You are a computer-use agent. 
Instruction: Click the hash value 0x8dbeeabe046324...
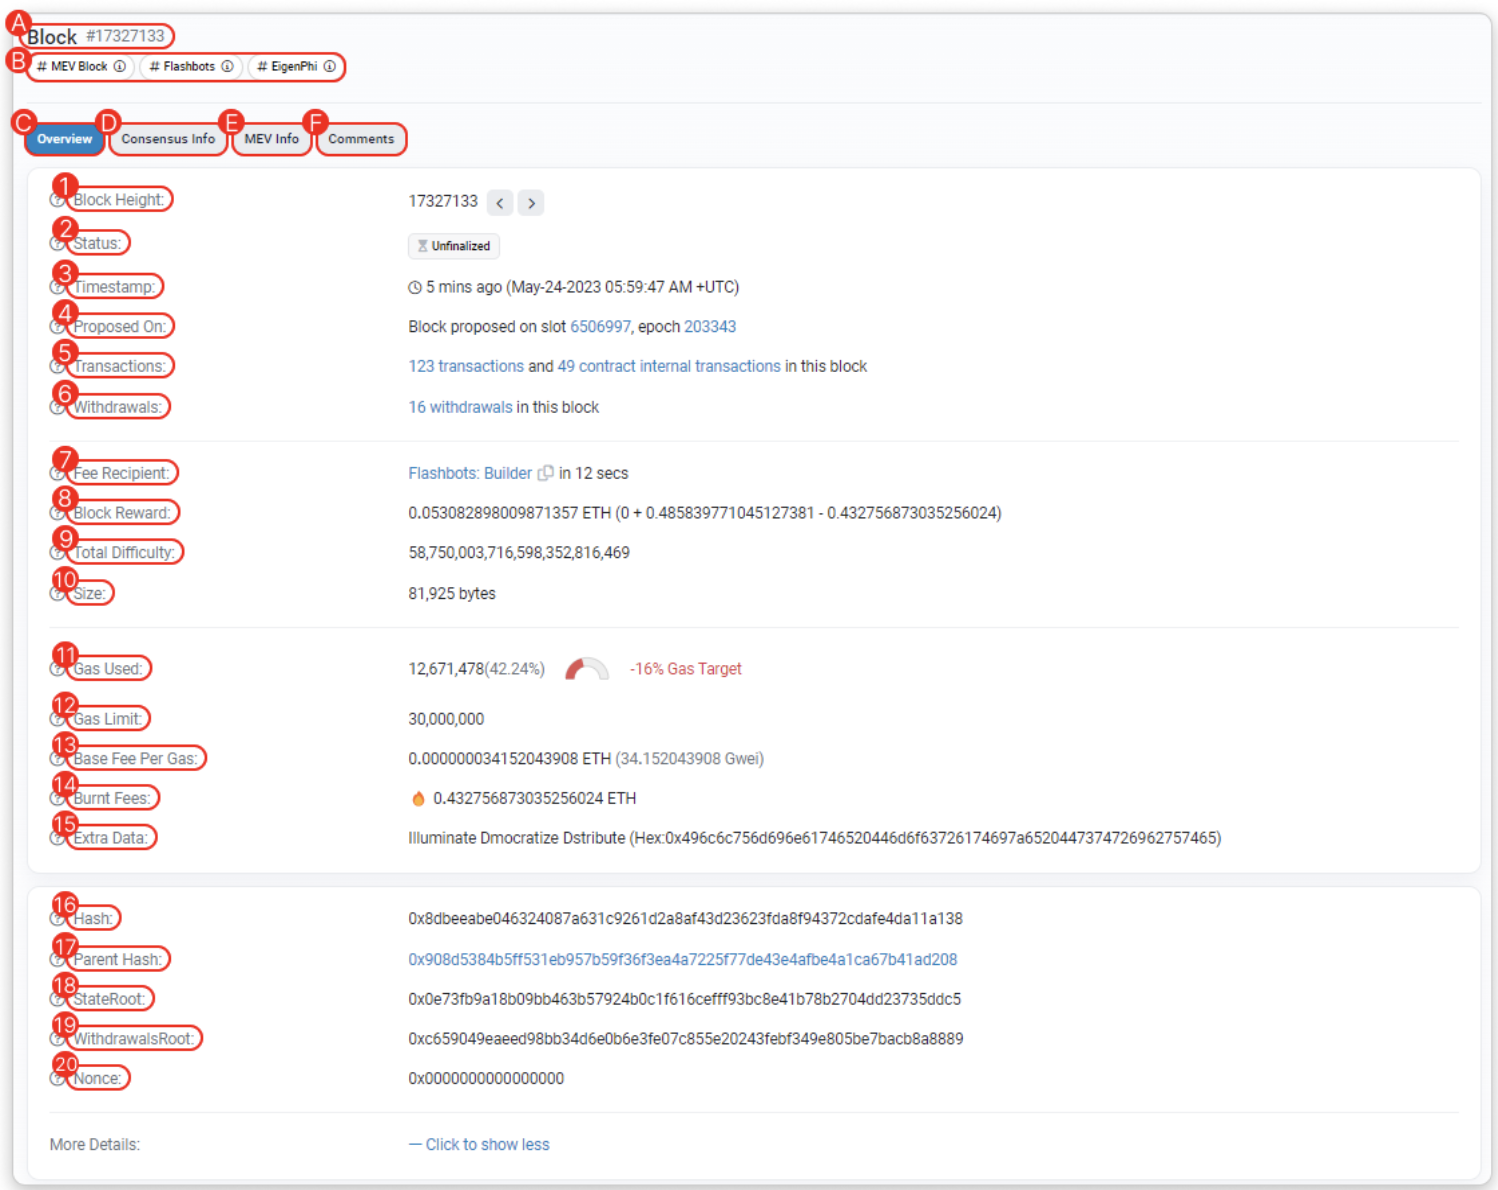(x=686, y=918)
